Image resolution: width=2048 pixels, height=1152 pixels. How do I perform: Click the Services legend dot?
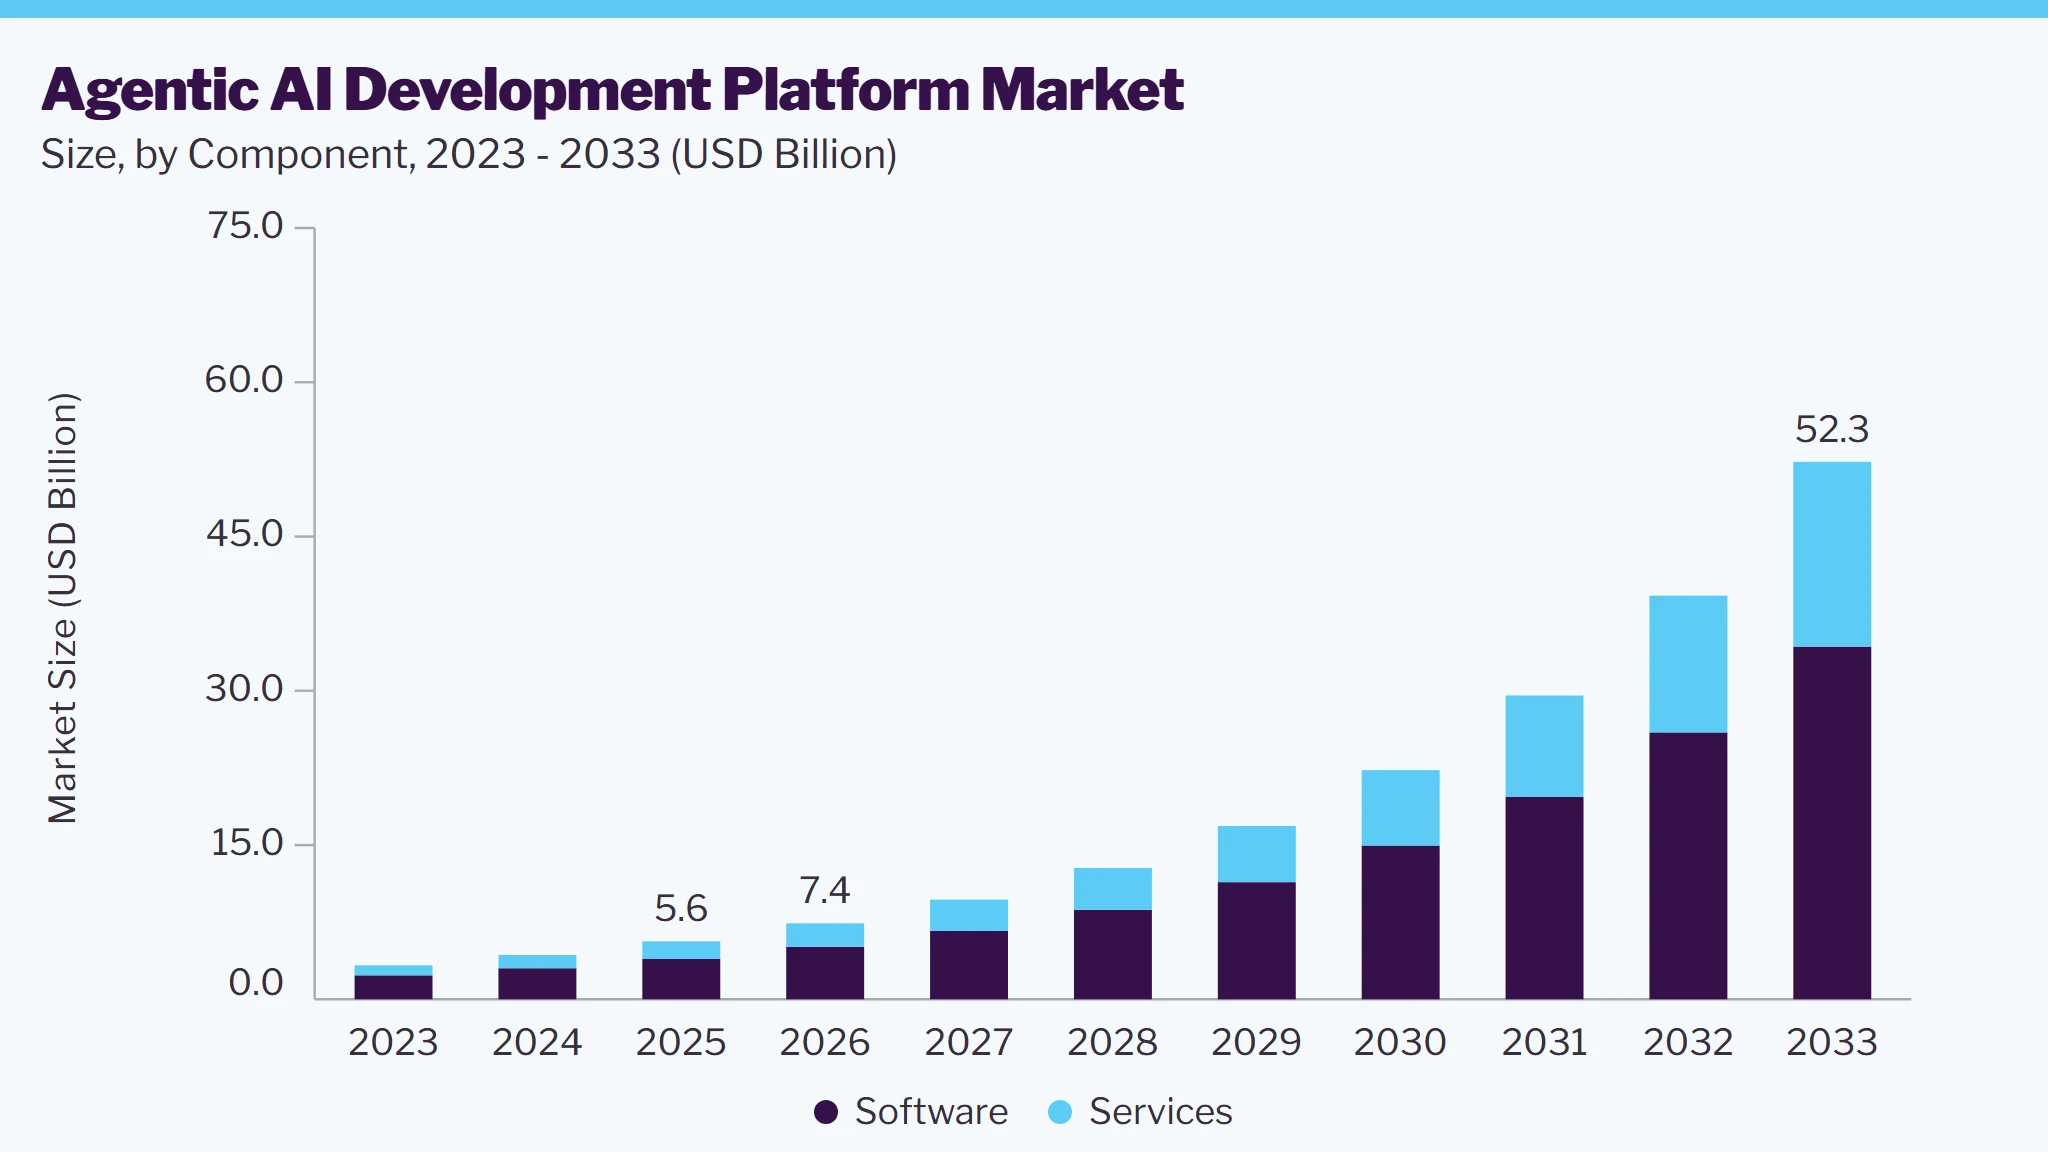(1060, 1112)
